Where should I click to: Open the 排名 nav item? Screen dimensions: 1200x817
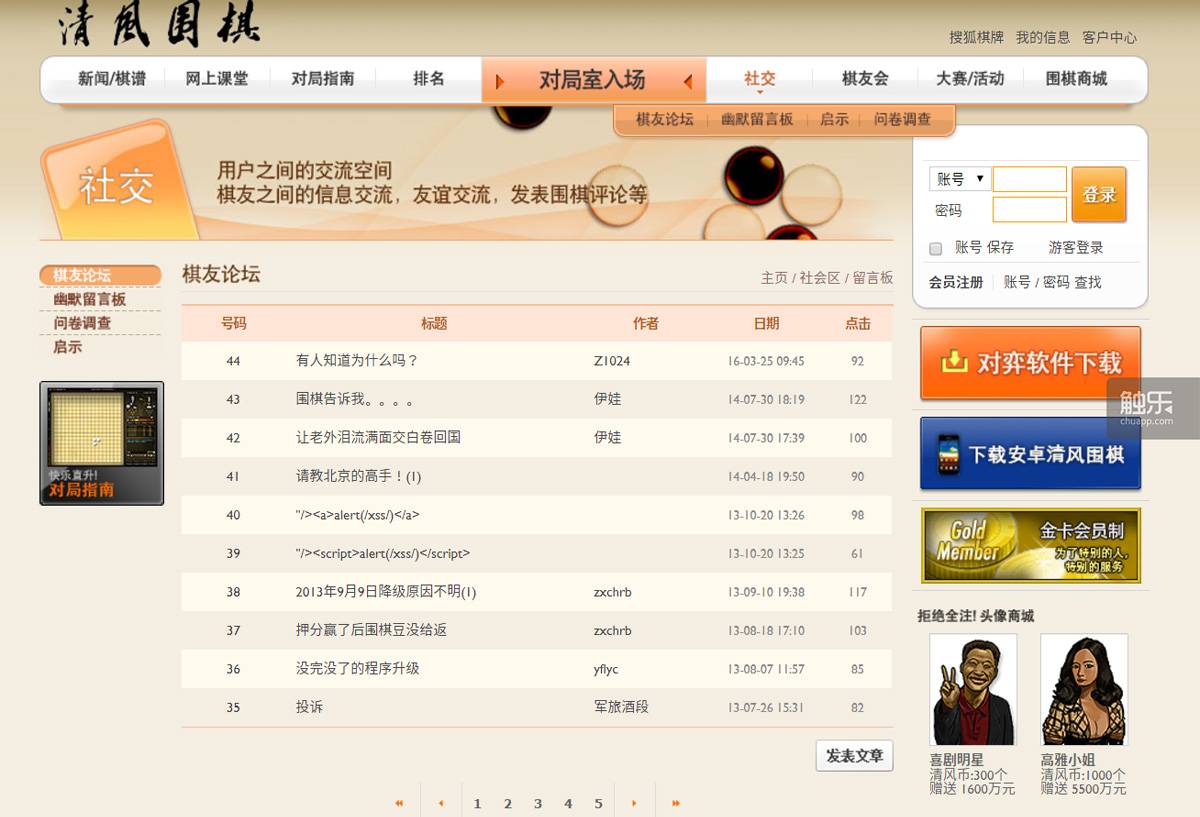[x=429, y=78]
